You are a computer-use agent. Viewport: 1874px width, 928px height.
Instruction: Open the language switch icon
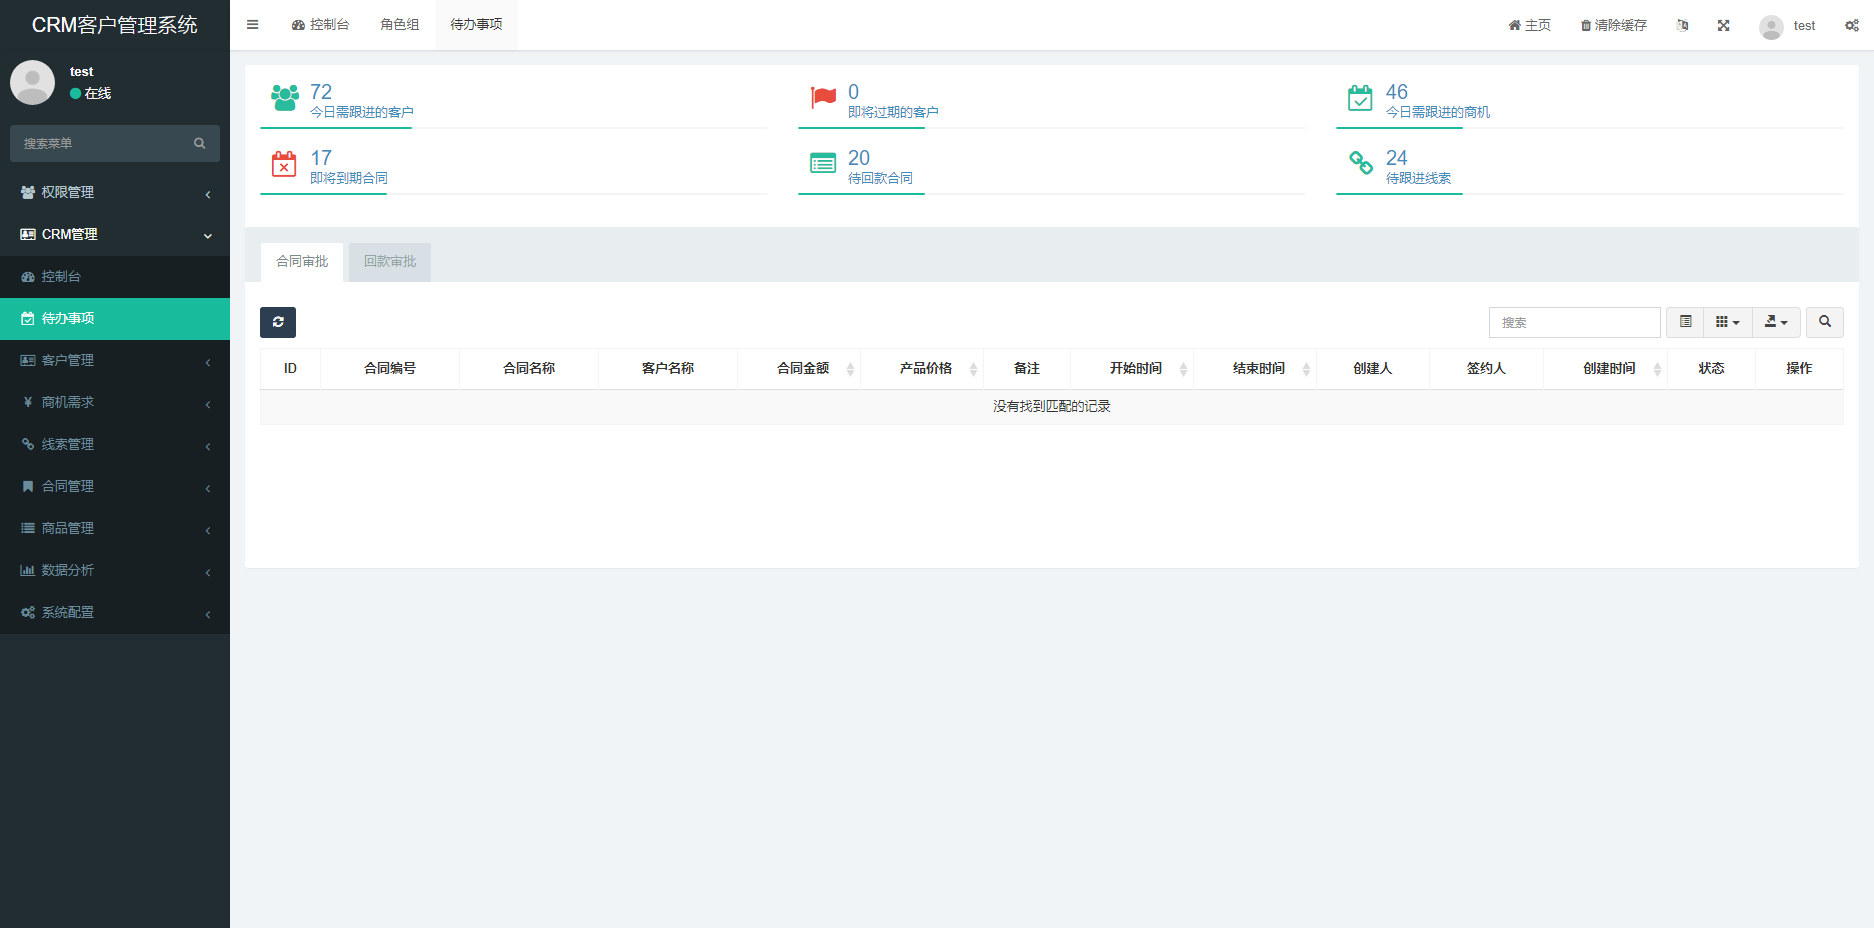(x=1683, y=26)
